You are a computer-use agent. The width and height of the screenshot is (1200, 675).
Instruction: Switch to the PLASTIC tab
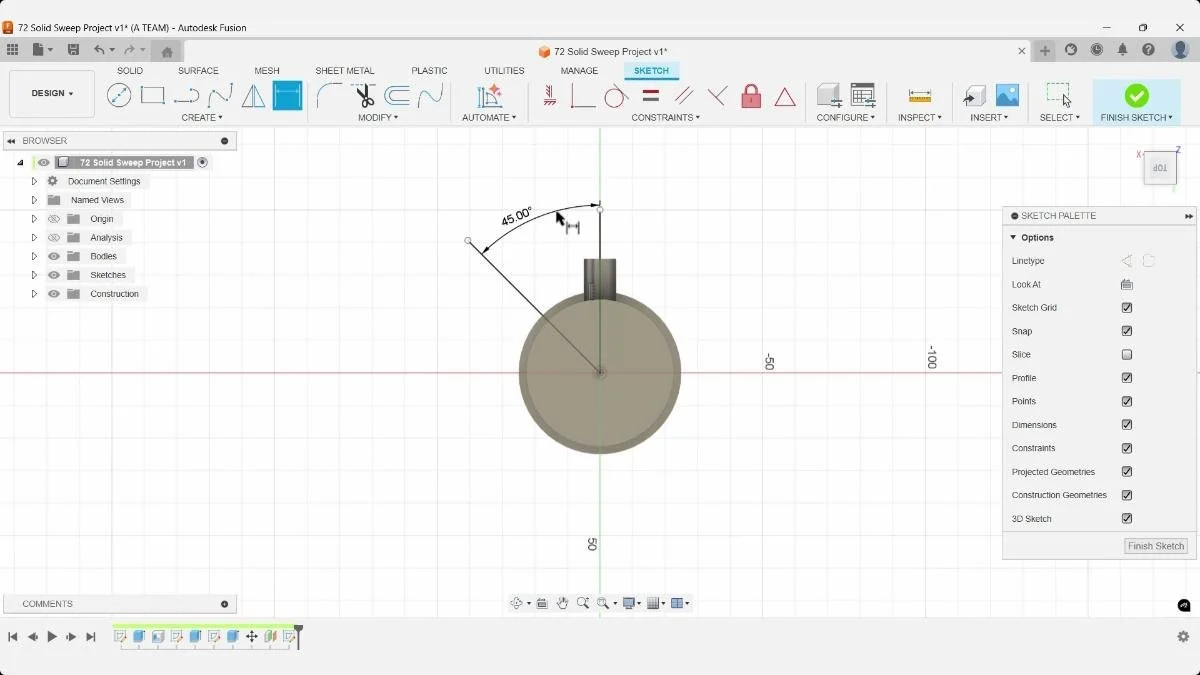pos(430,71)
